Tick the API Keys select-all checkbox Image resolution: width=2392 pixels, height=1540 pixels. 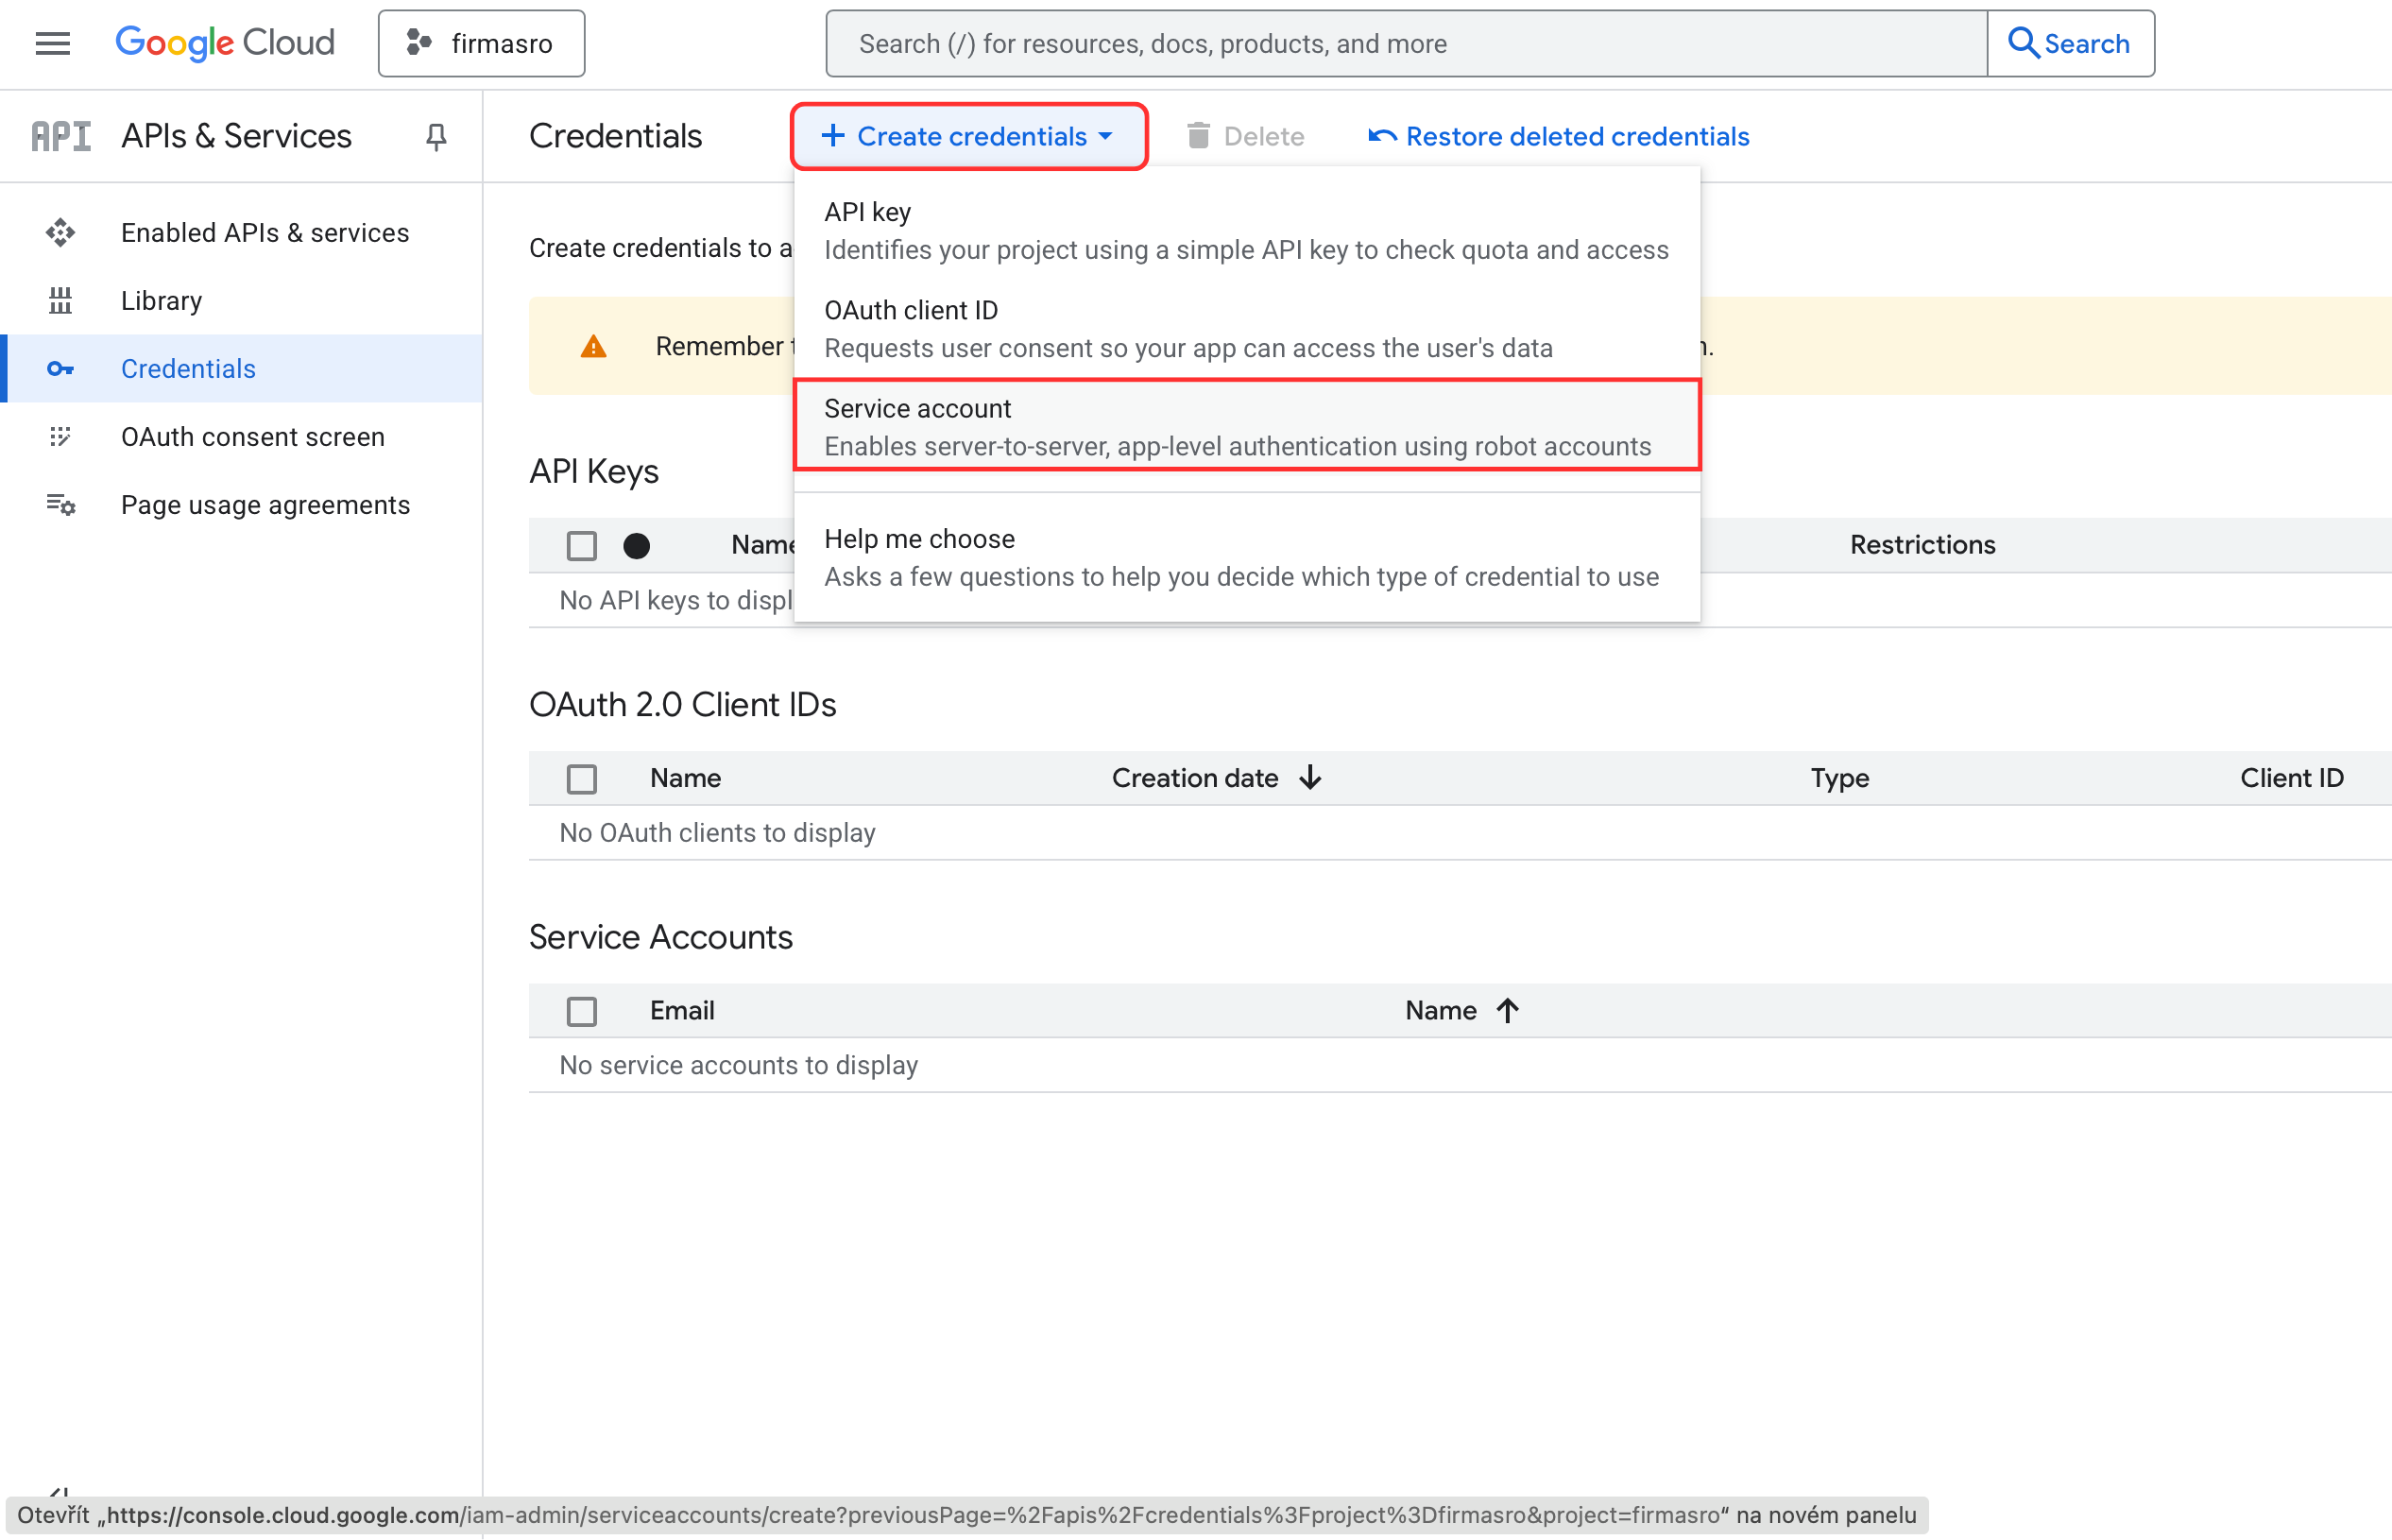581,545
